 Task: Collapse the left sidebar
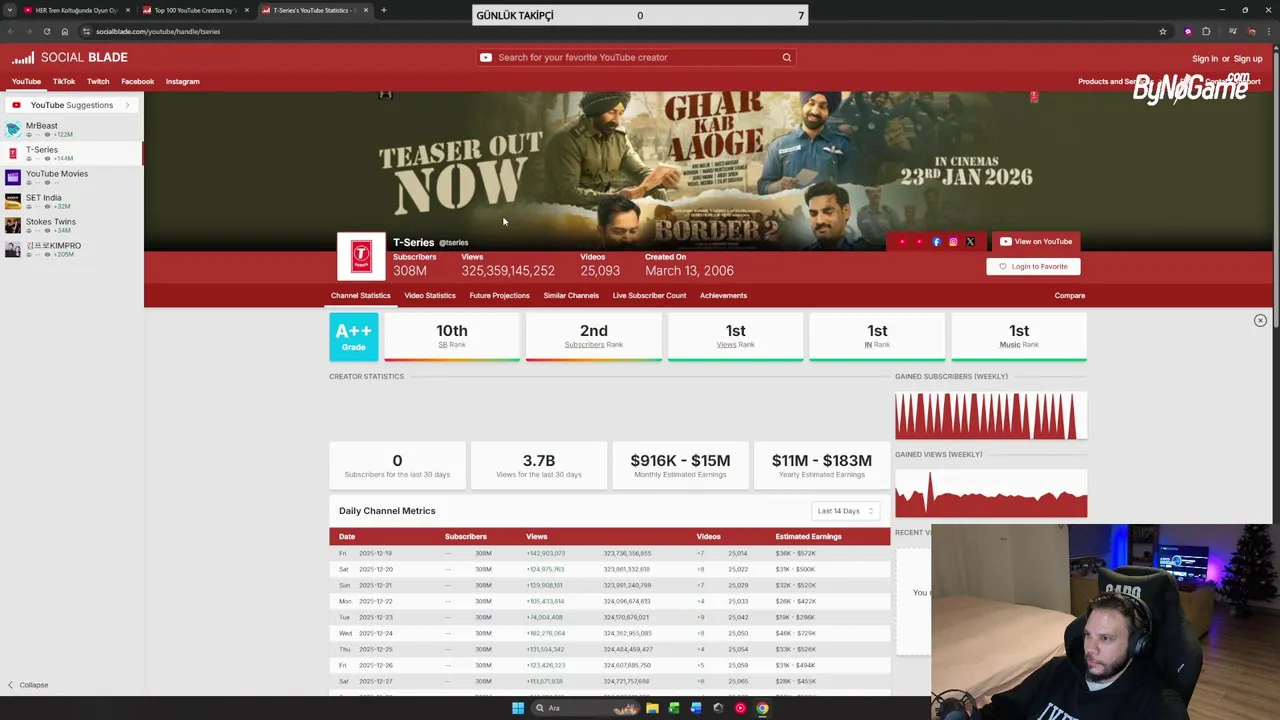[27, 685]
